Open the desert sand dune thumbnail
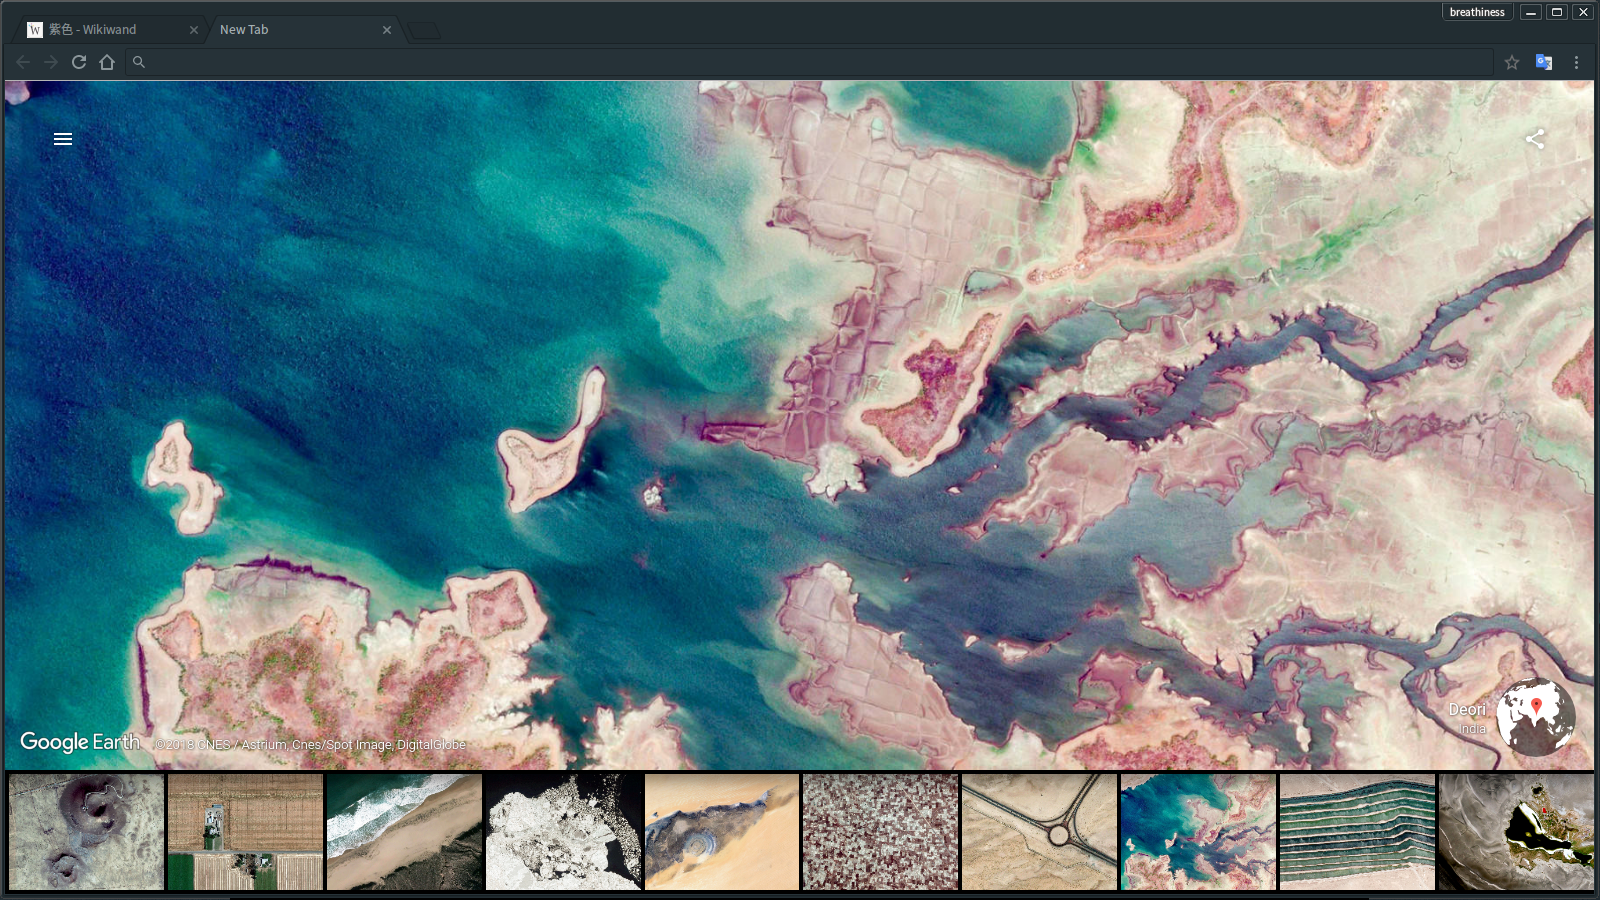Screen dimensions: 1600x900 tap(722, 831)
